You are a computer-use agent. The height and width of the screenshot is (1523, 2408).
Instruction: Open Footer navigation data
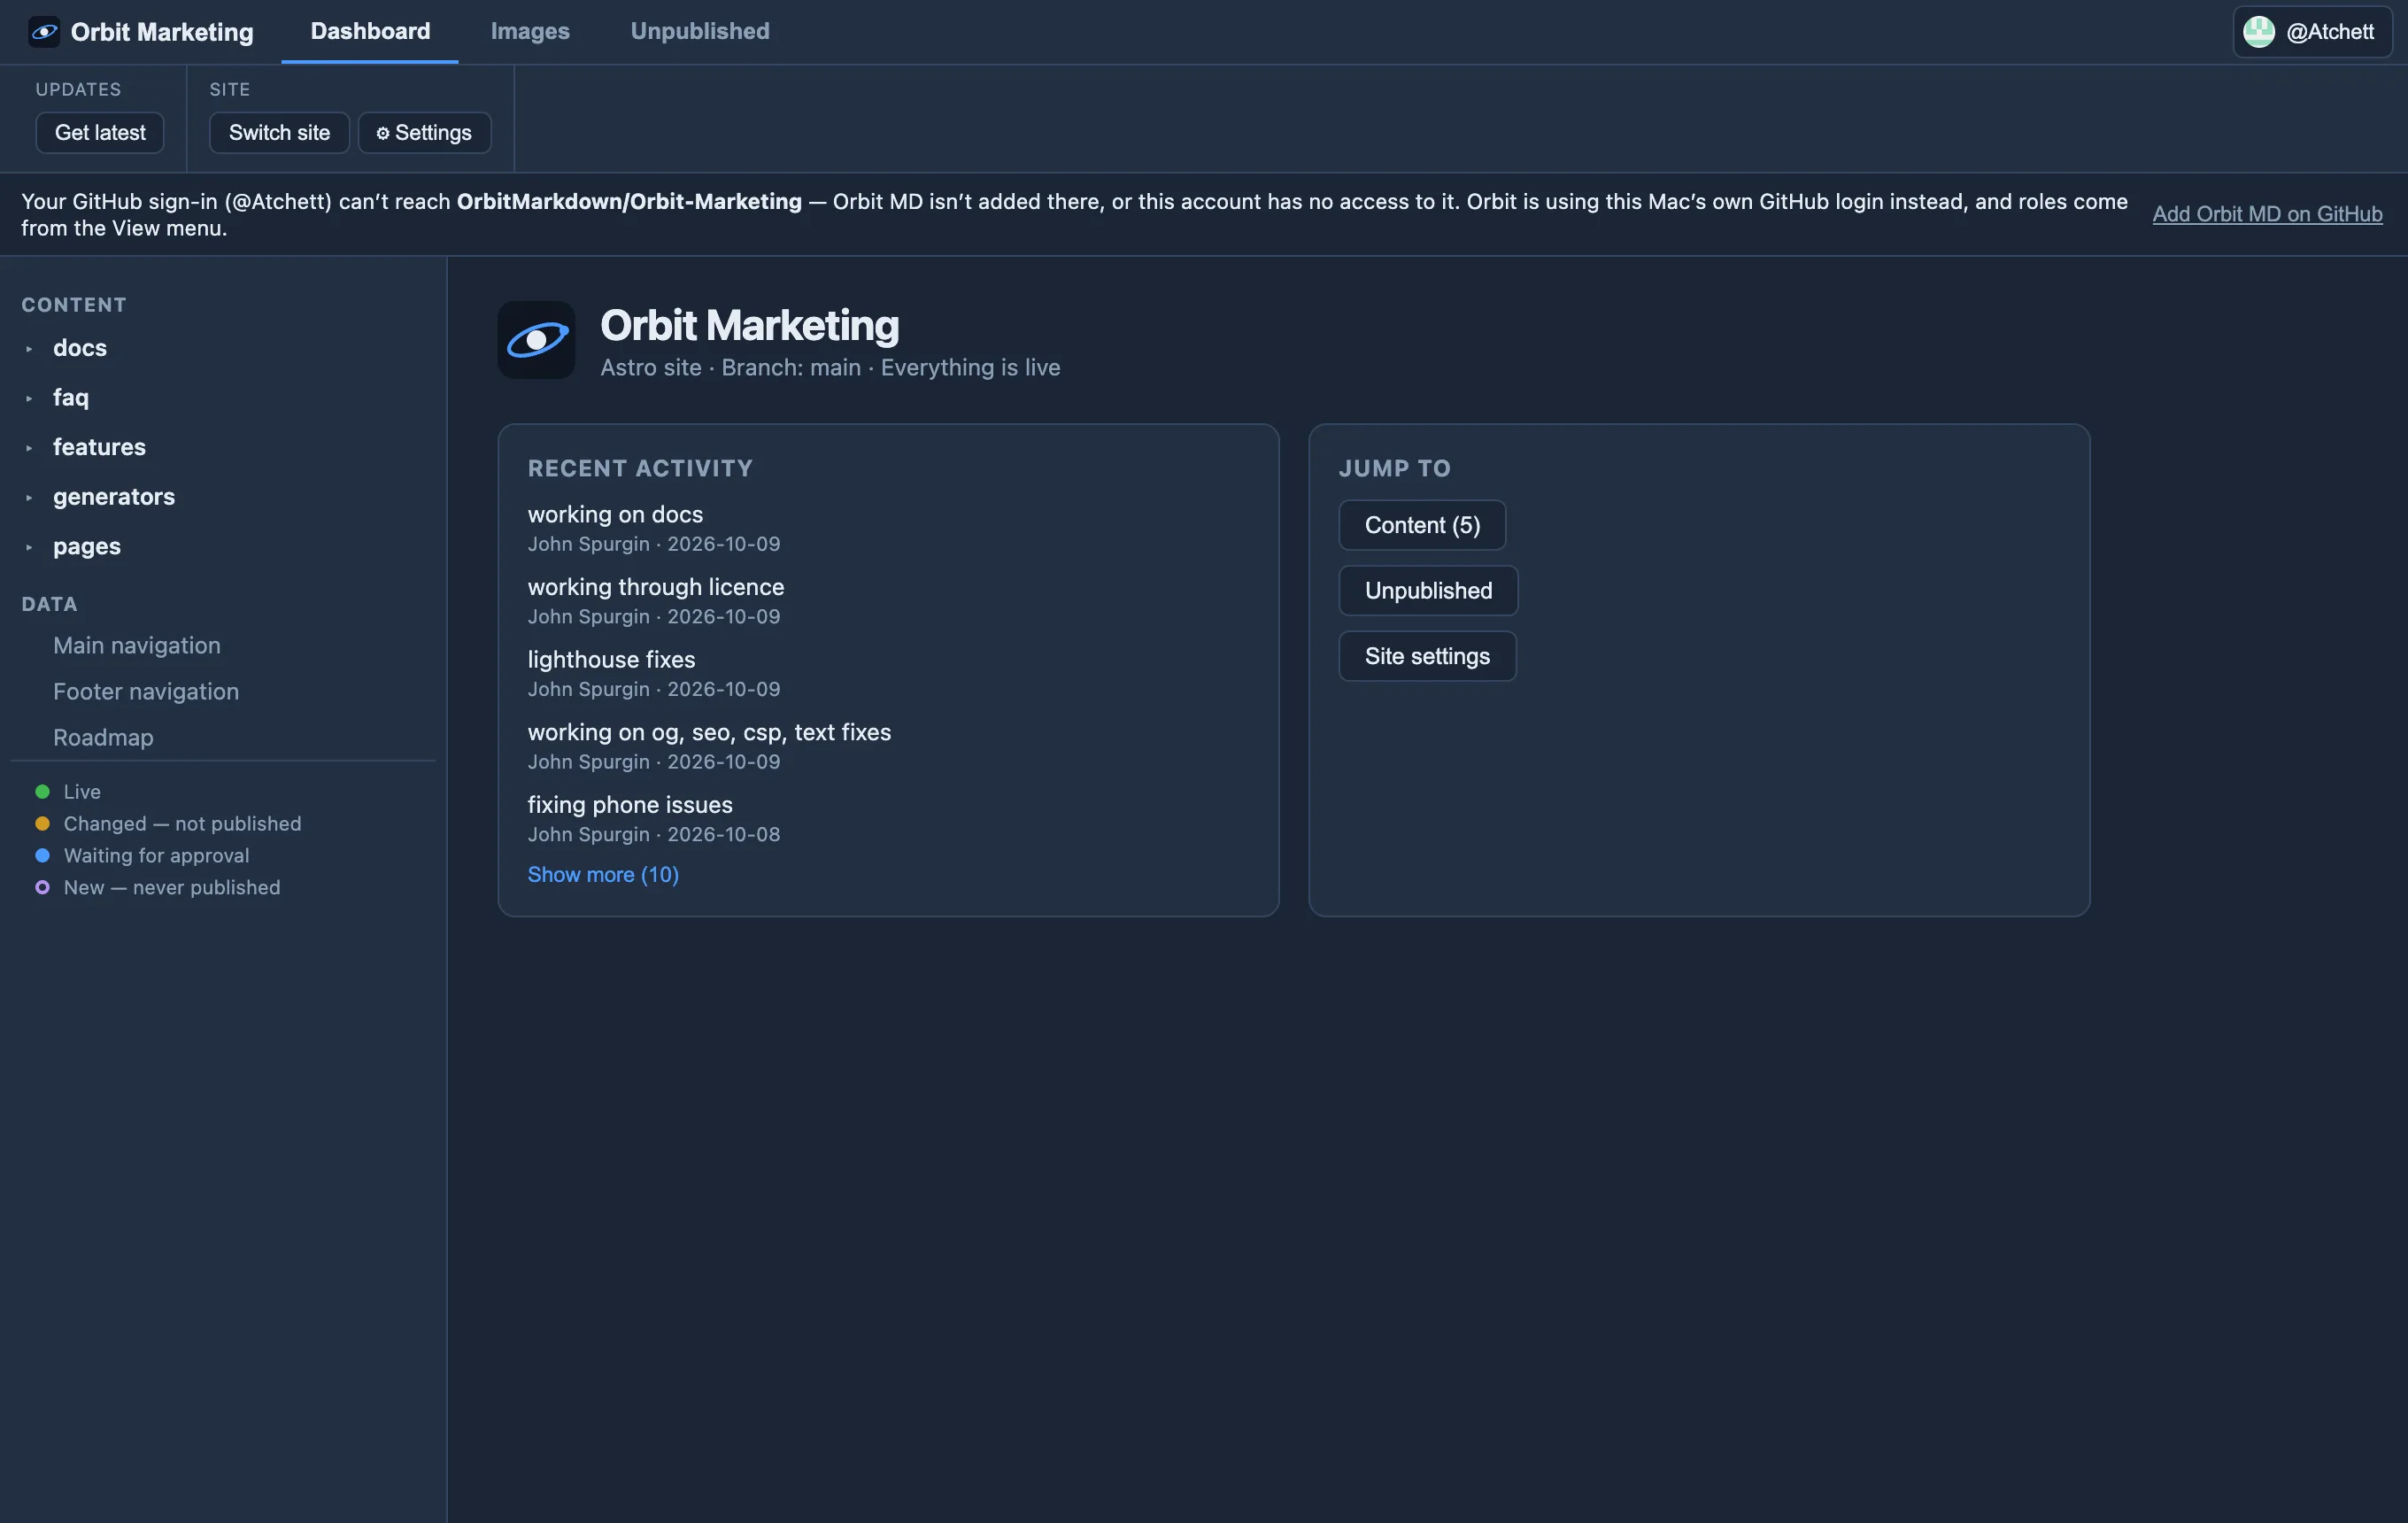pyautogui.click(x=146, y=691)
